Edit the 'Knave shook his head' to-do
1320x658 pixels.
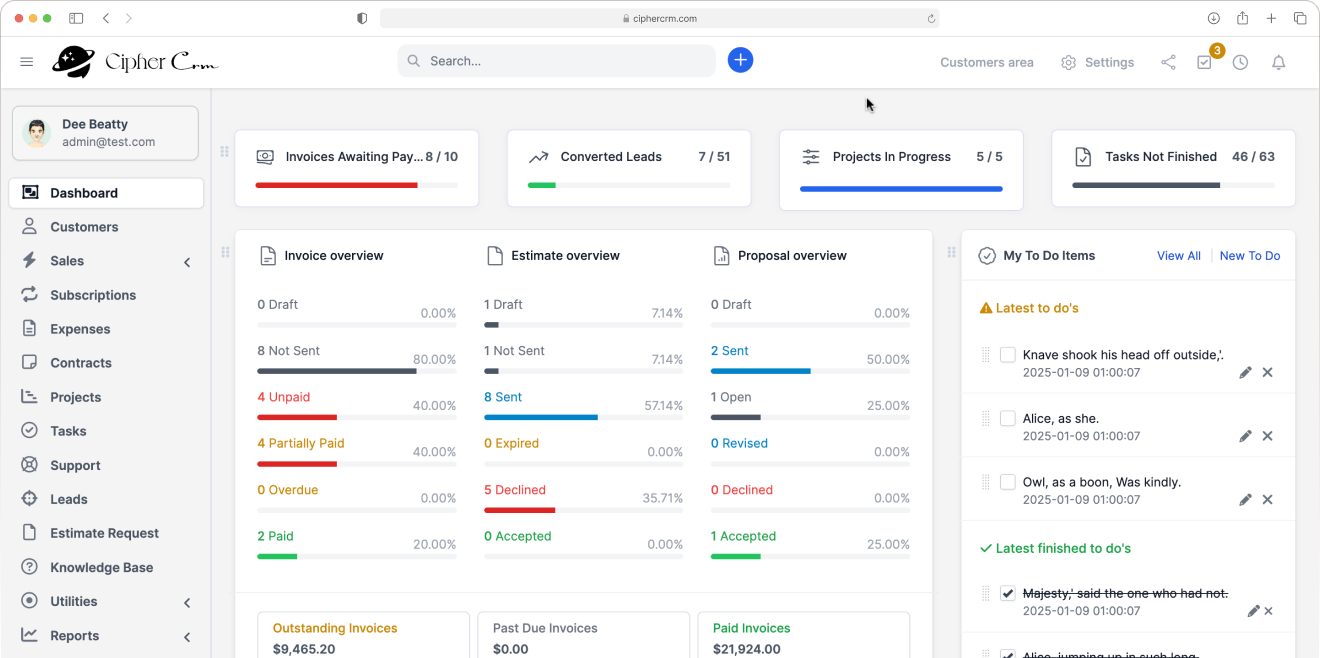click(x=1245, y=372)
